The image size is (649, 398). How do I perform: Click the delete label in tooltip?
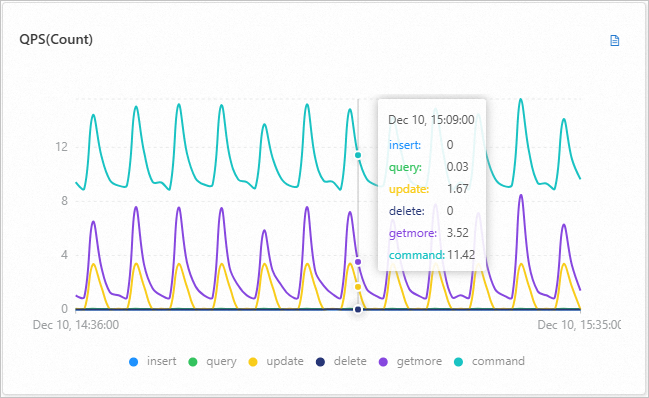tap(407, 211)
